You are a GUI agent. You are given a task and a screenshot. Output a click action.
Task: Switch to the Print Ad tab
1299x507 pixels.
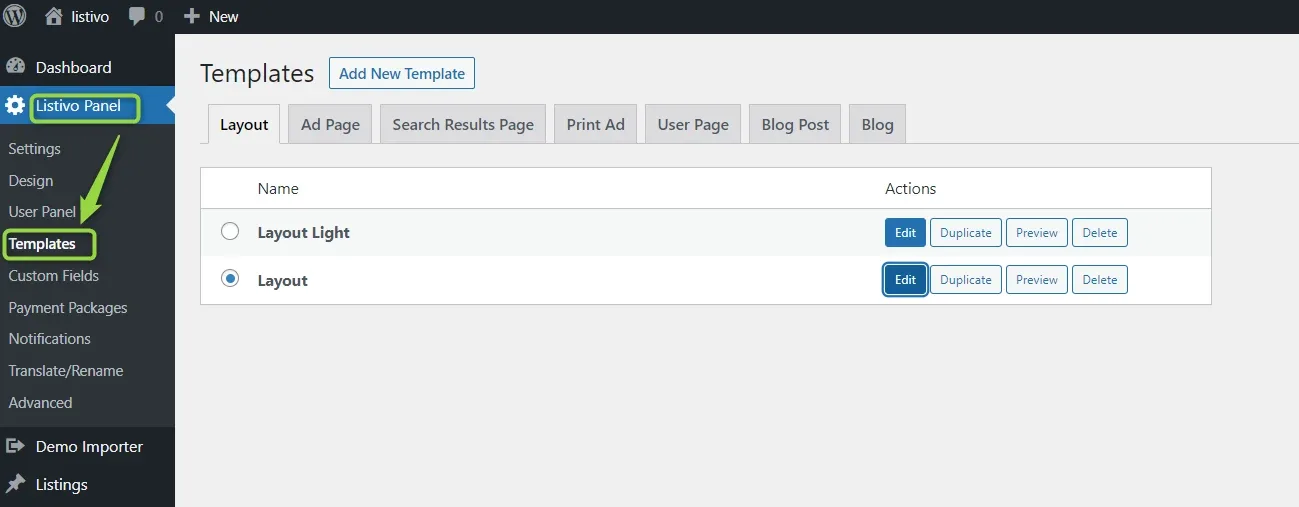click(595, 124)
